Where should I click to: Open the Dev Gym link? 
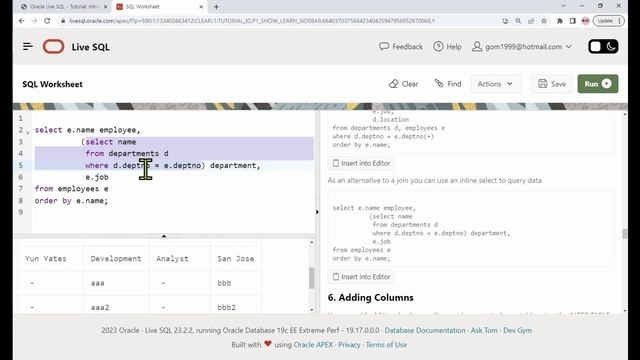tap(517, 330)
